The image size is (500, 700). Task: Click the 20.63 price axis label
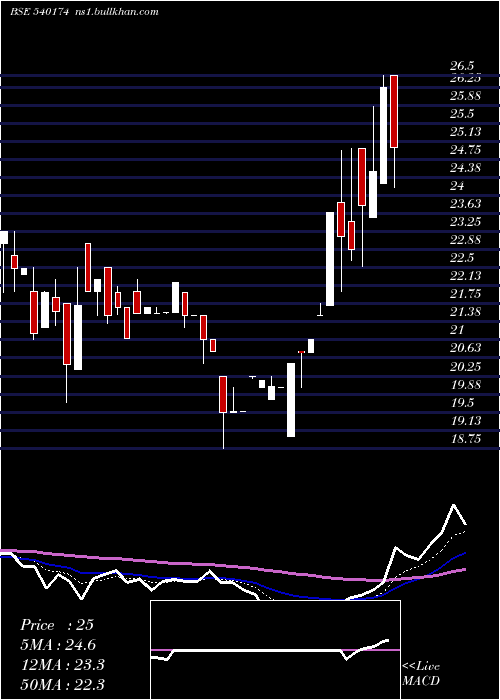(465, 348)
